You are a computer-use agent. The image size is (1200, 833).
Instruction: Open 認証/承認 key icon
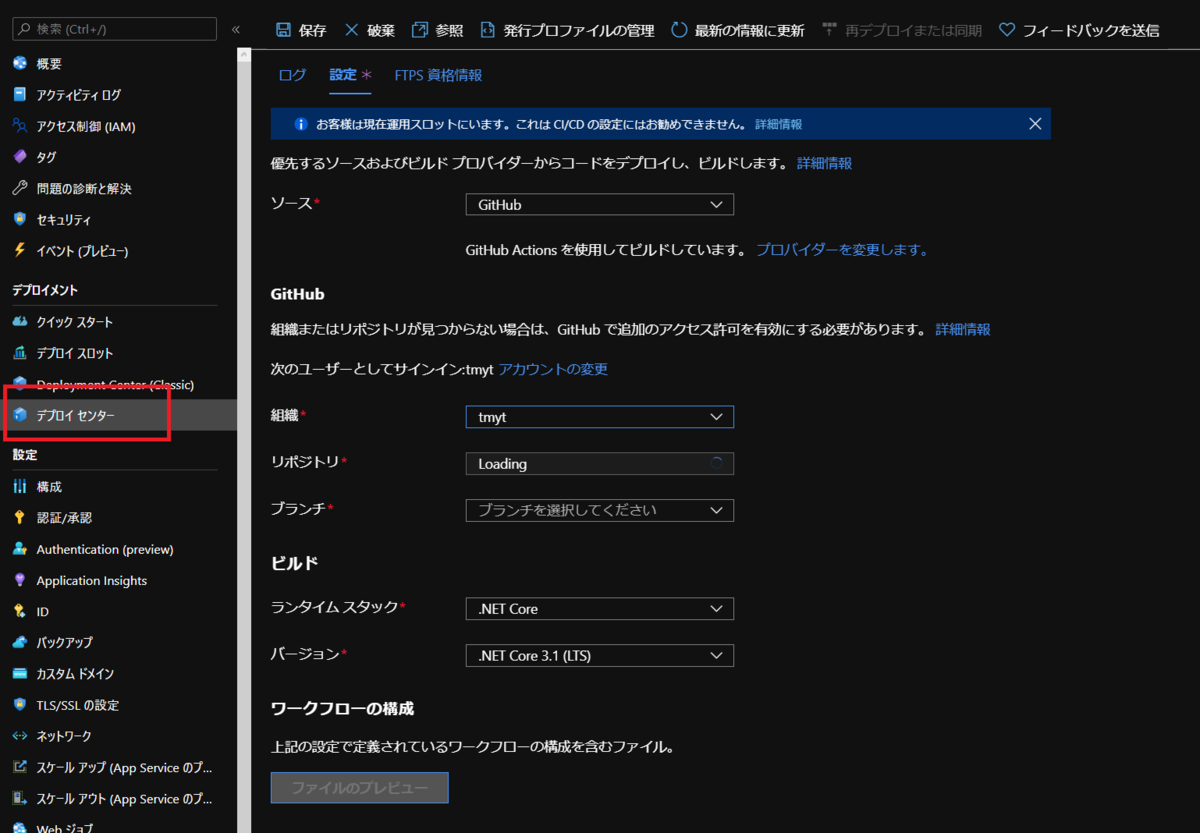pos(19,517)
